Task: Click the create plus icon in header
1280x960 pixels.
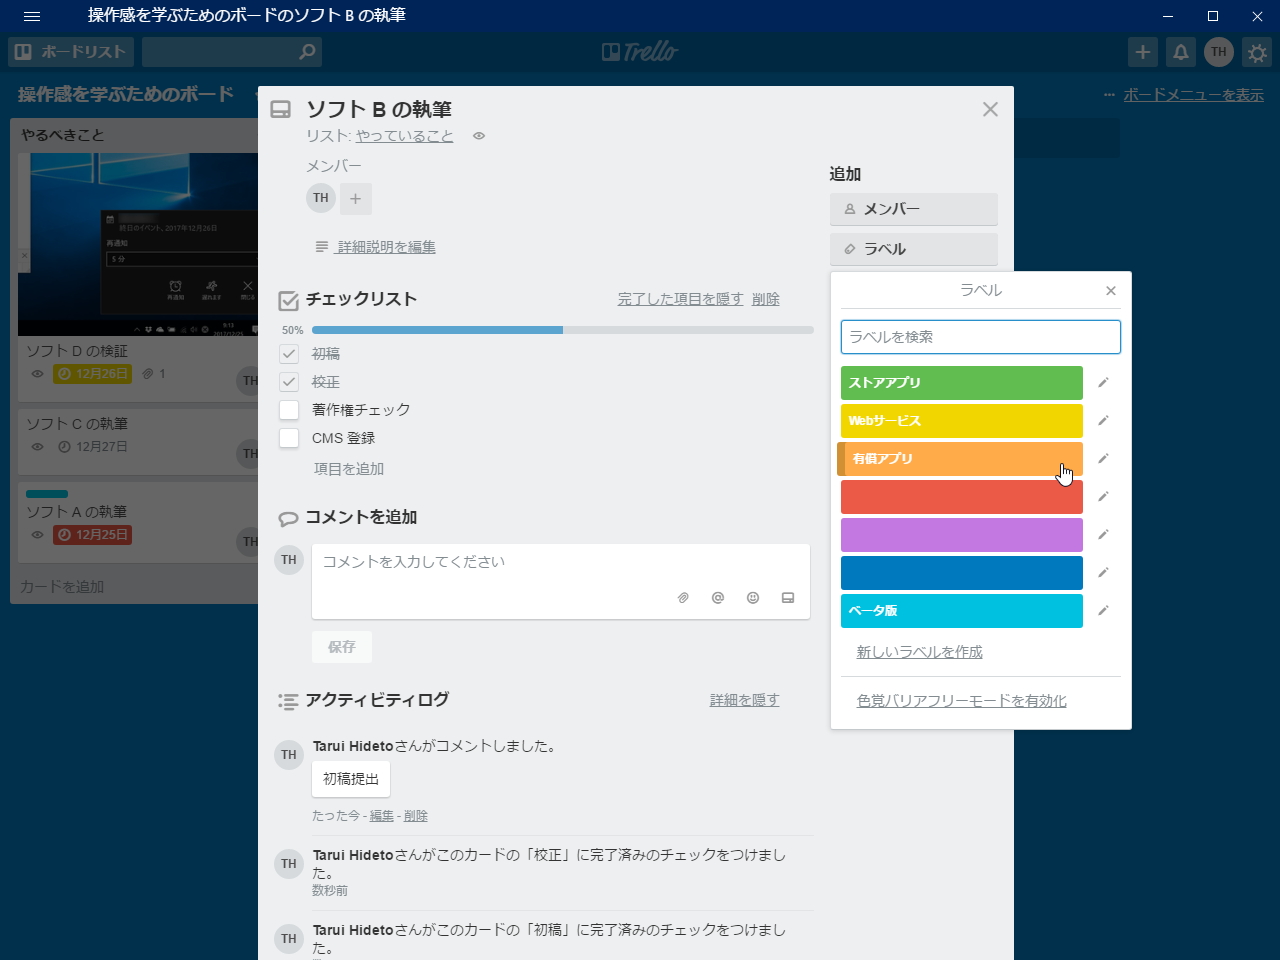Action: [x=1143, y=52]
